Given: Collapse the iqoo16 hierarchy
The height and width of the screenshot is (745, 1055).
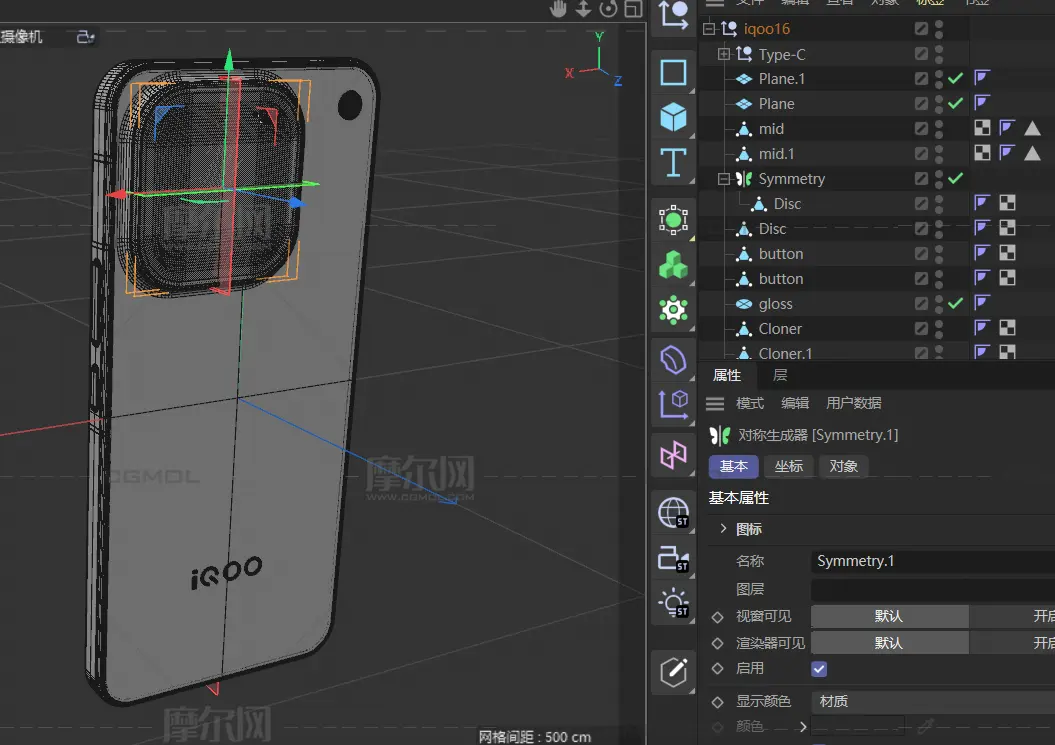Looking at the screenshot, I should (x=708, y=28).
